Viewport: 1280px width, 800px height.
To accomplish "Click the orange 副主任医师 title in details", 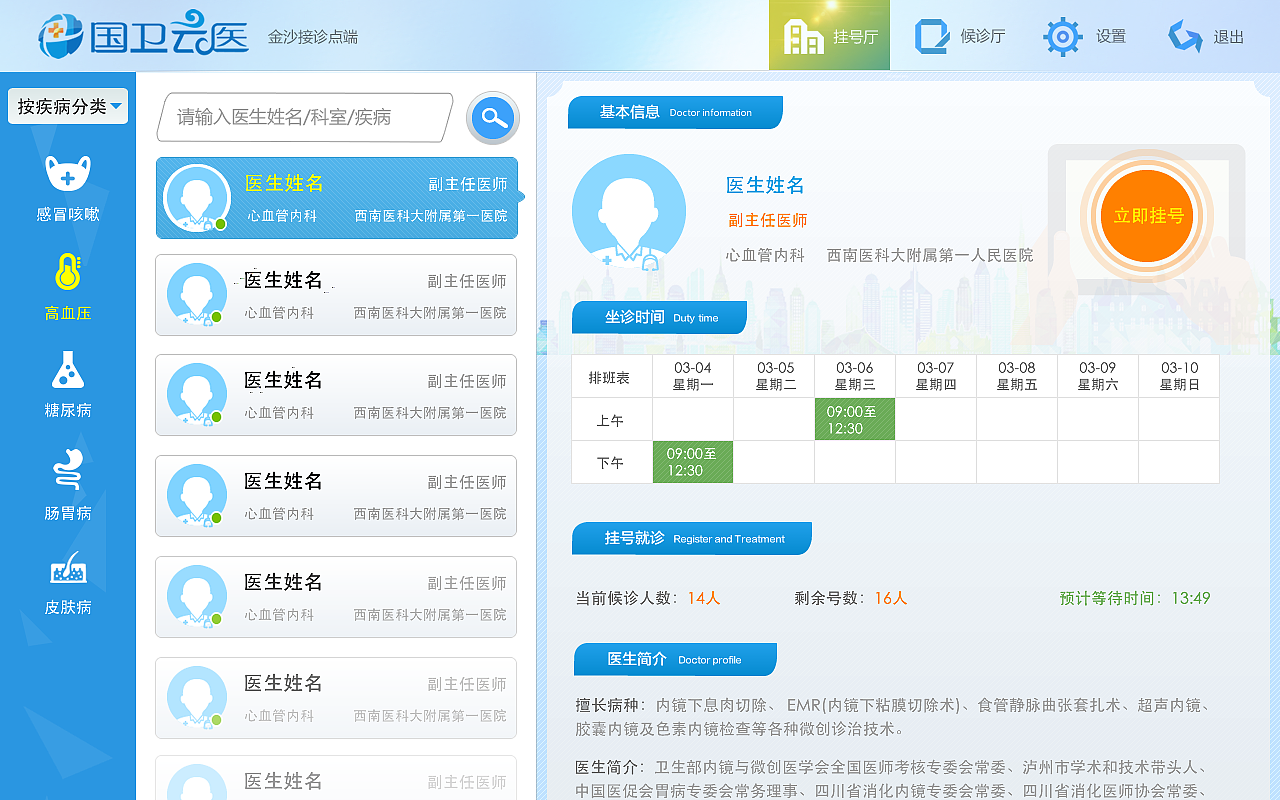I will (768, 220).
